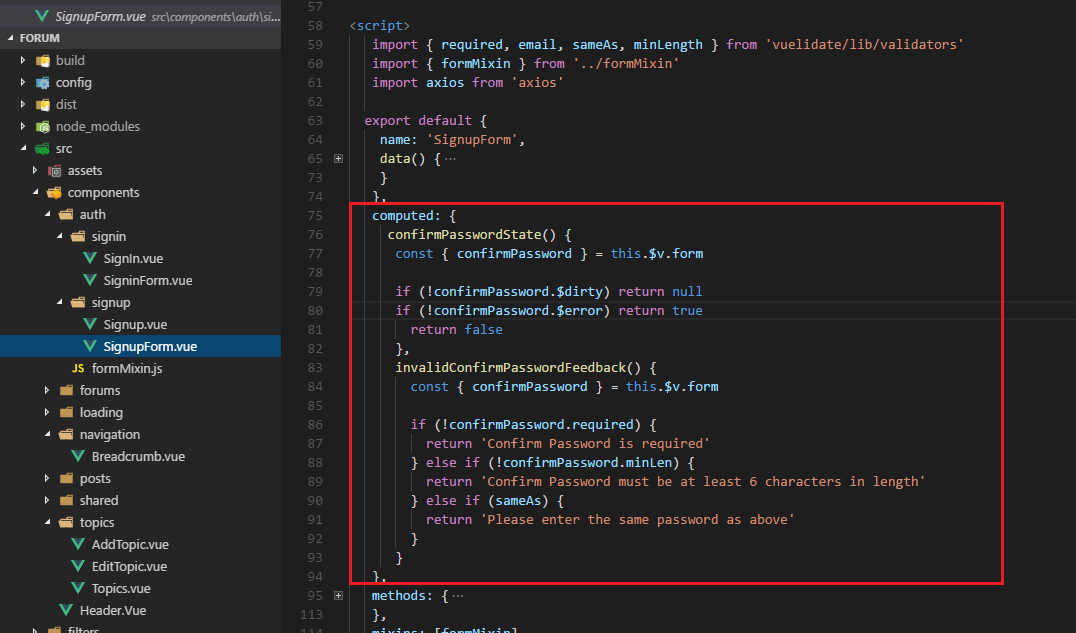Expand the node_modules folder arrow
The width and height of the screenshot is (1076, 633).
[23, 126]
